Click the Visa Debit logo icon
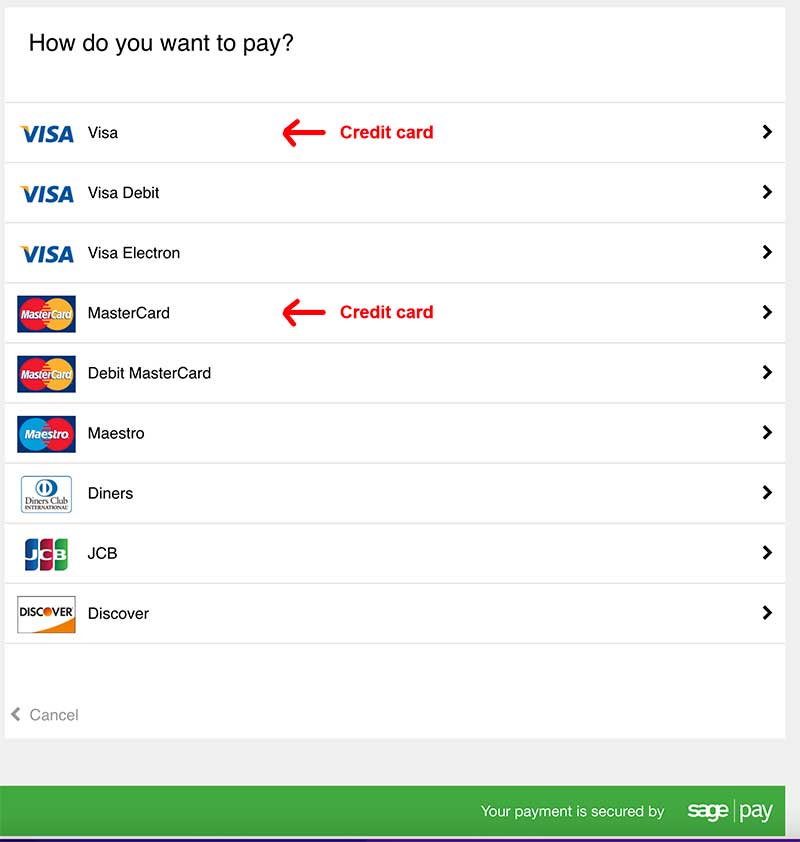The image size is (800, 842). coord(46,193)
